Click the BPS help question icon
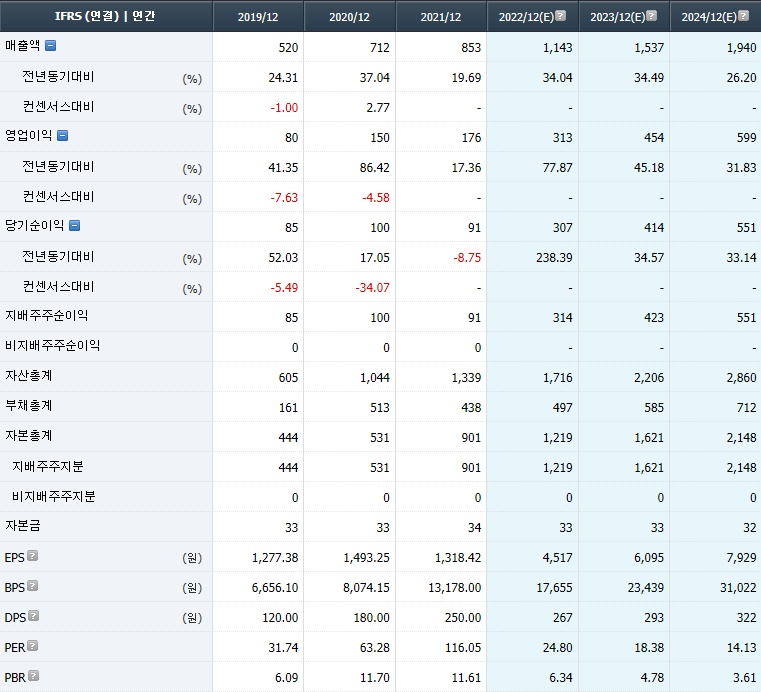761x692 pixels. 33,586
